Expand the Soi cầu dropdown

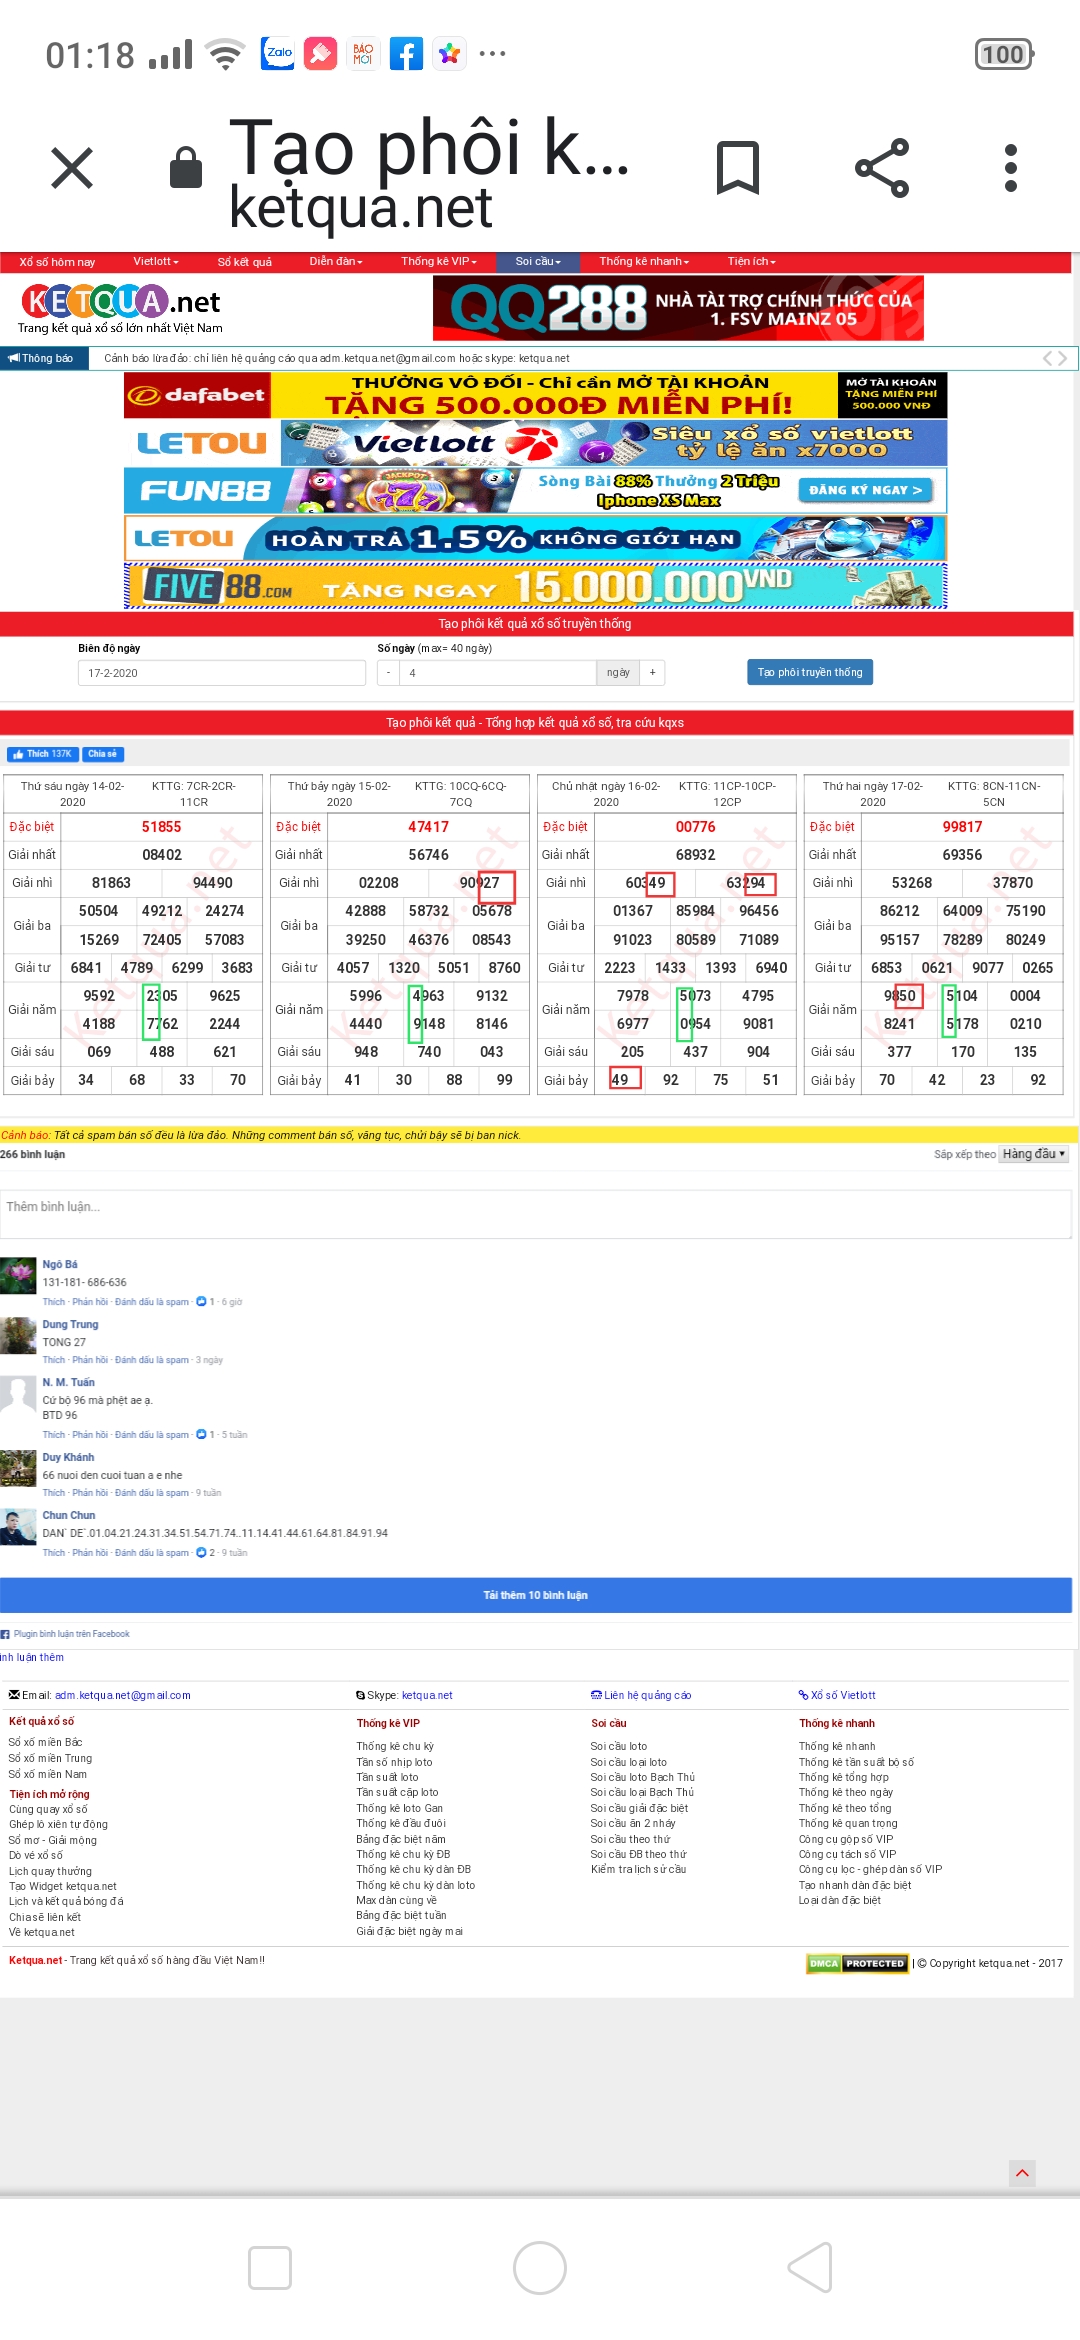coord(538,262)
